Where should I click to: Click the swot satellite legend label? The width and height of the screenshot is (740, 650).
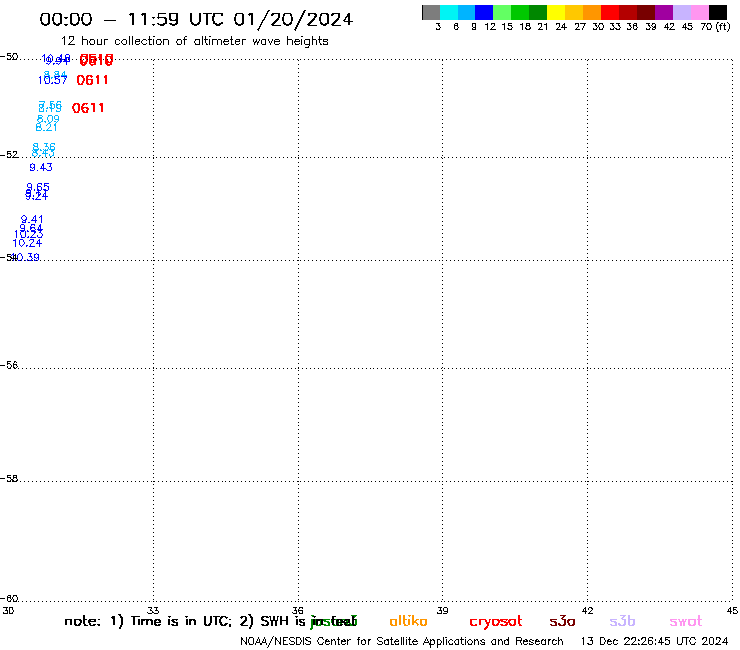(685, 621)
